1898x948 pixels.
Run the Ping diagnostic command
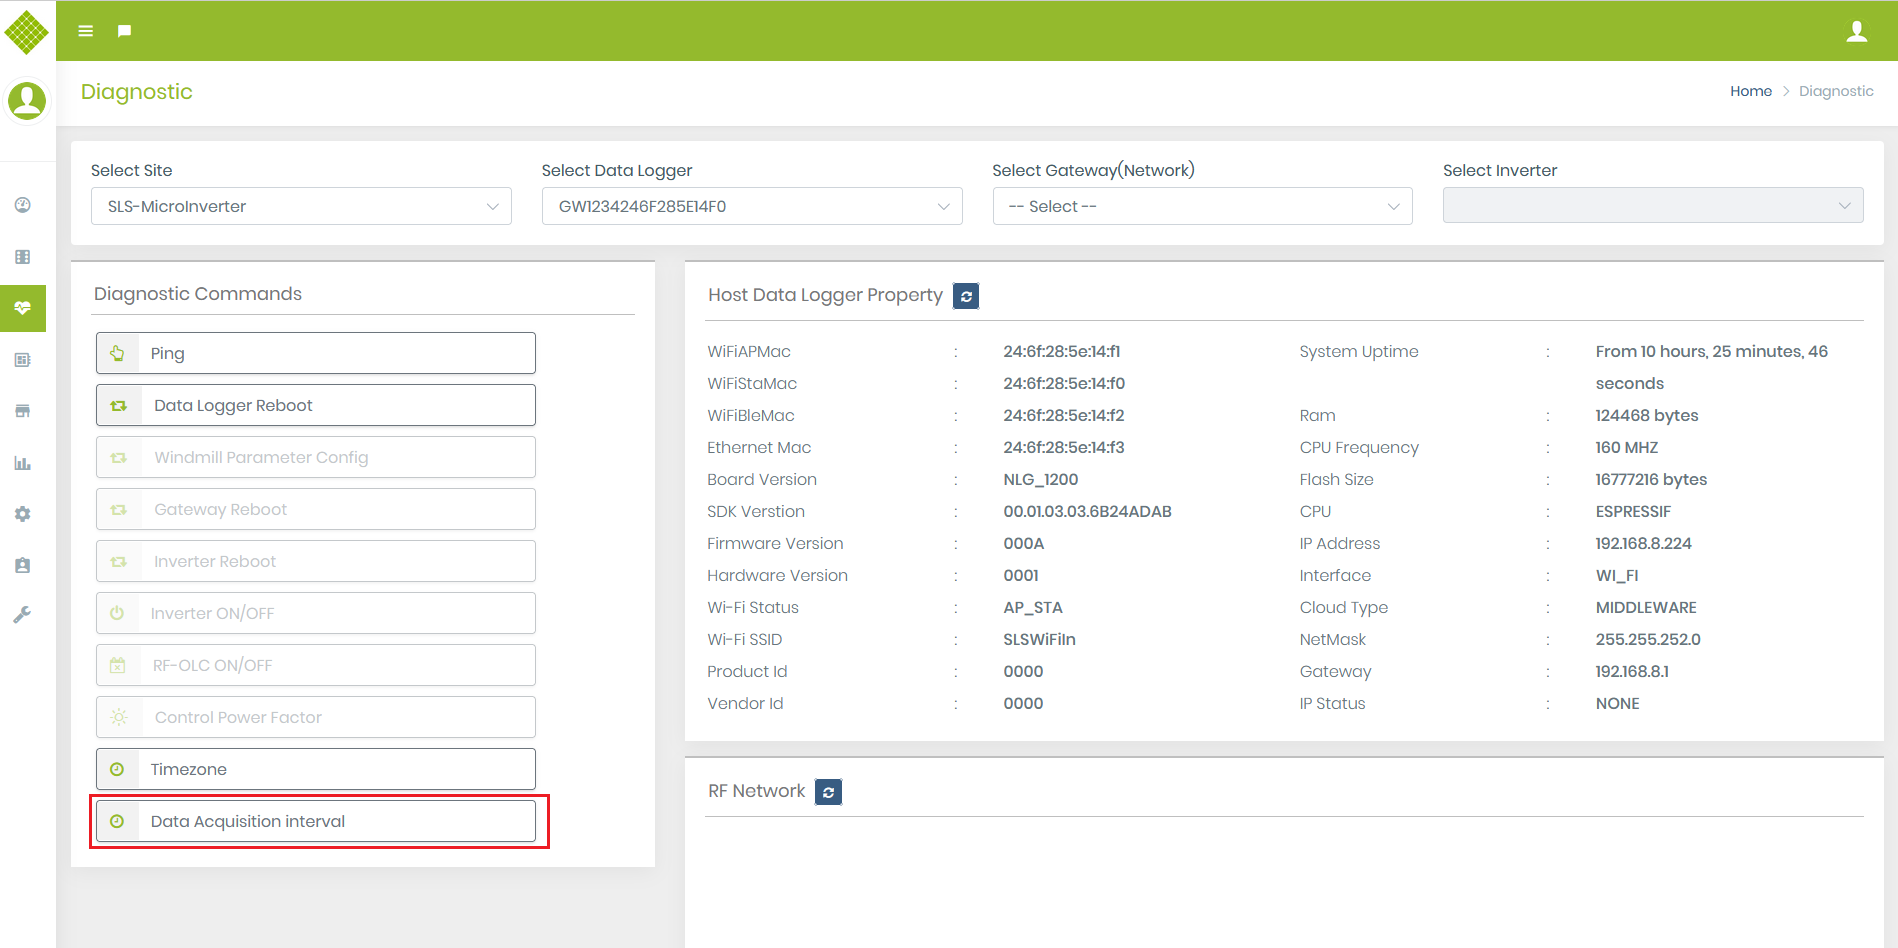[316, 353]
